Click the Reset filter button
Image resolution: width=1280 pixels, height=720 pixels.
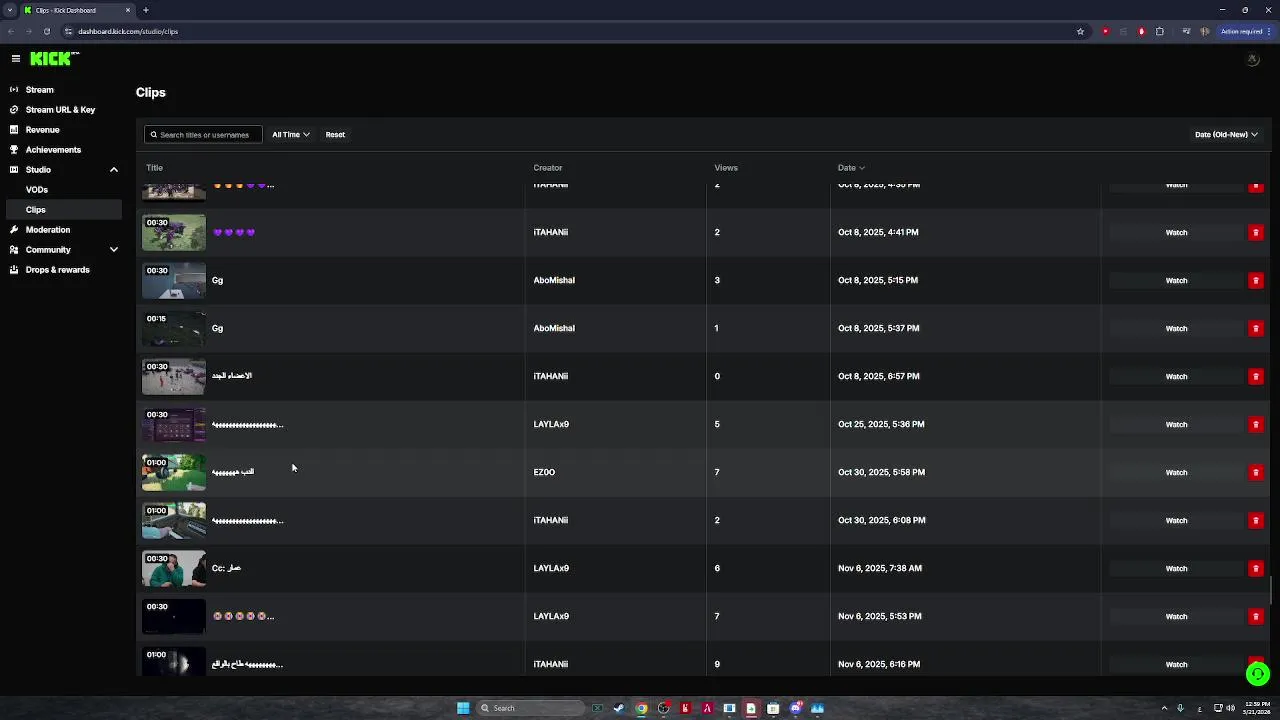tap(335, 134)
